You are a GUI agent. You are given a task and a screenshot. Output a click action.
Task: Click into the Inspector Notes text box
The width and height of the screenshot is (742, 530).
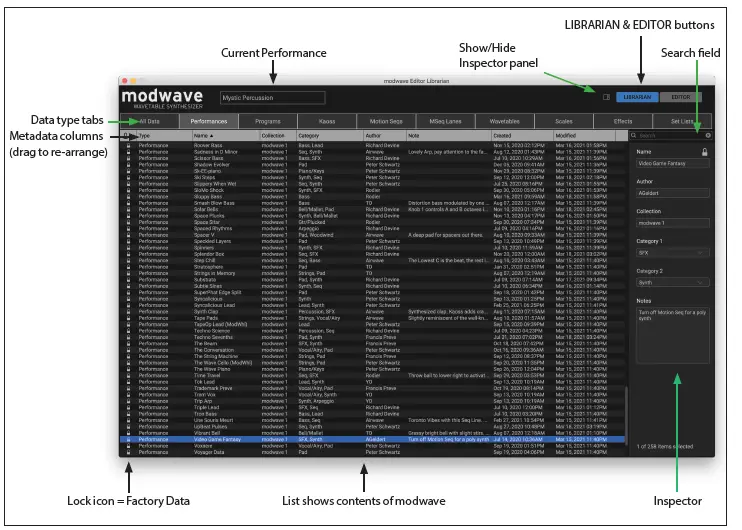(x=672, y=335)
